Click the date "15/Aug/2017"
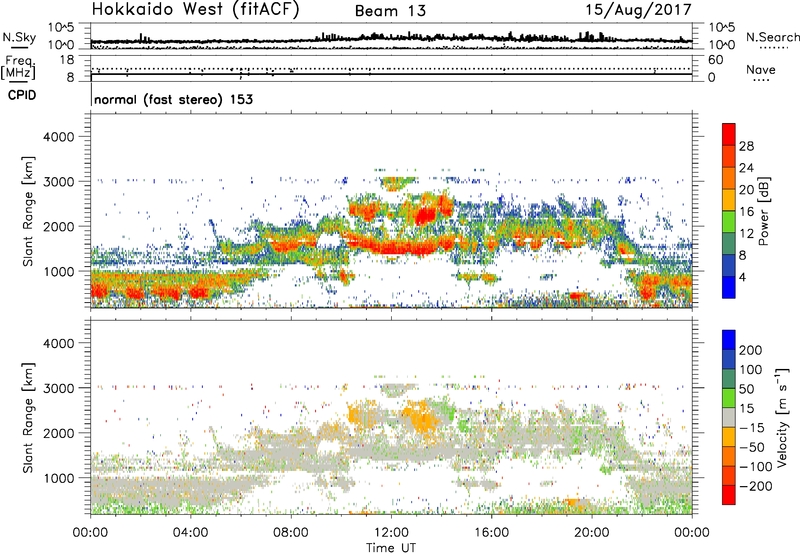Viewport: 800px width, 554px height. (638, 9)
